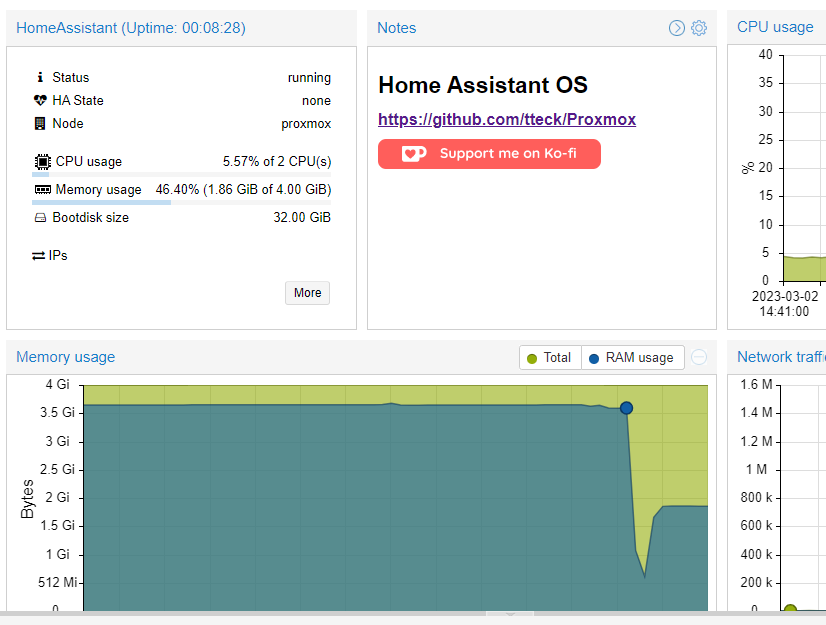
Task: Toggle the Total legend item
Action: (550, 358)
